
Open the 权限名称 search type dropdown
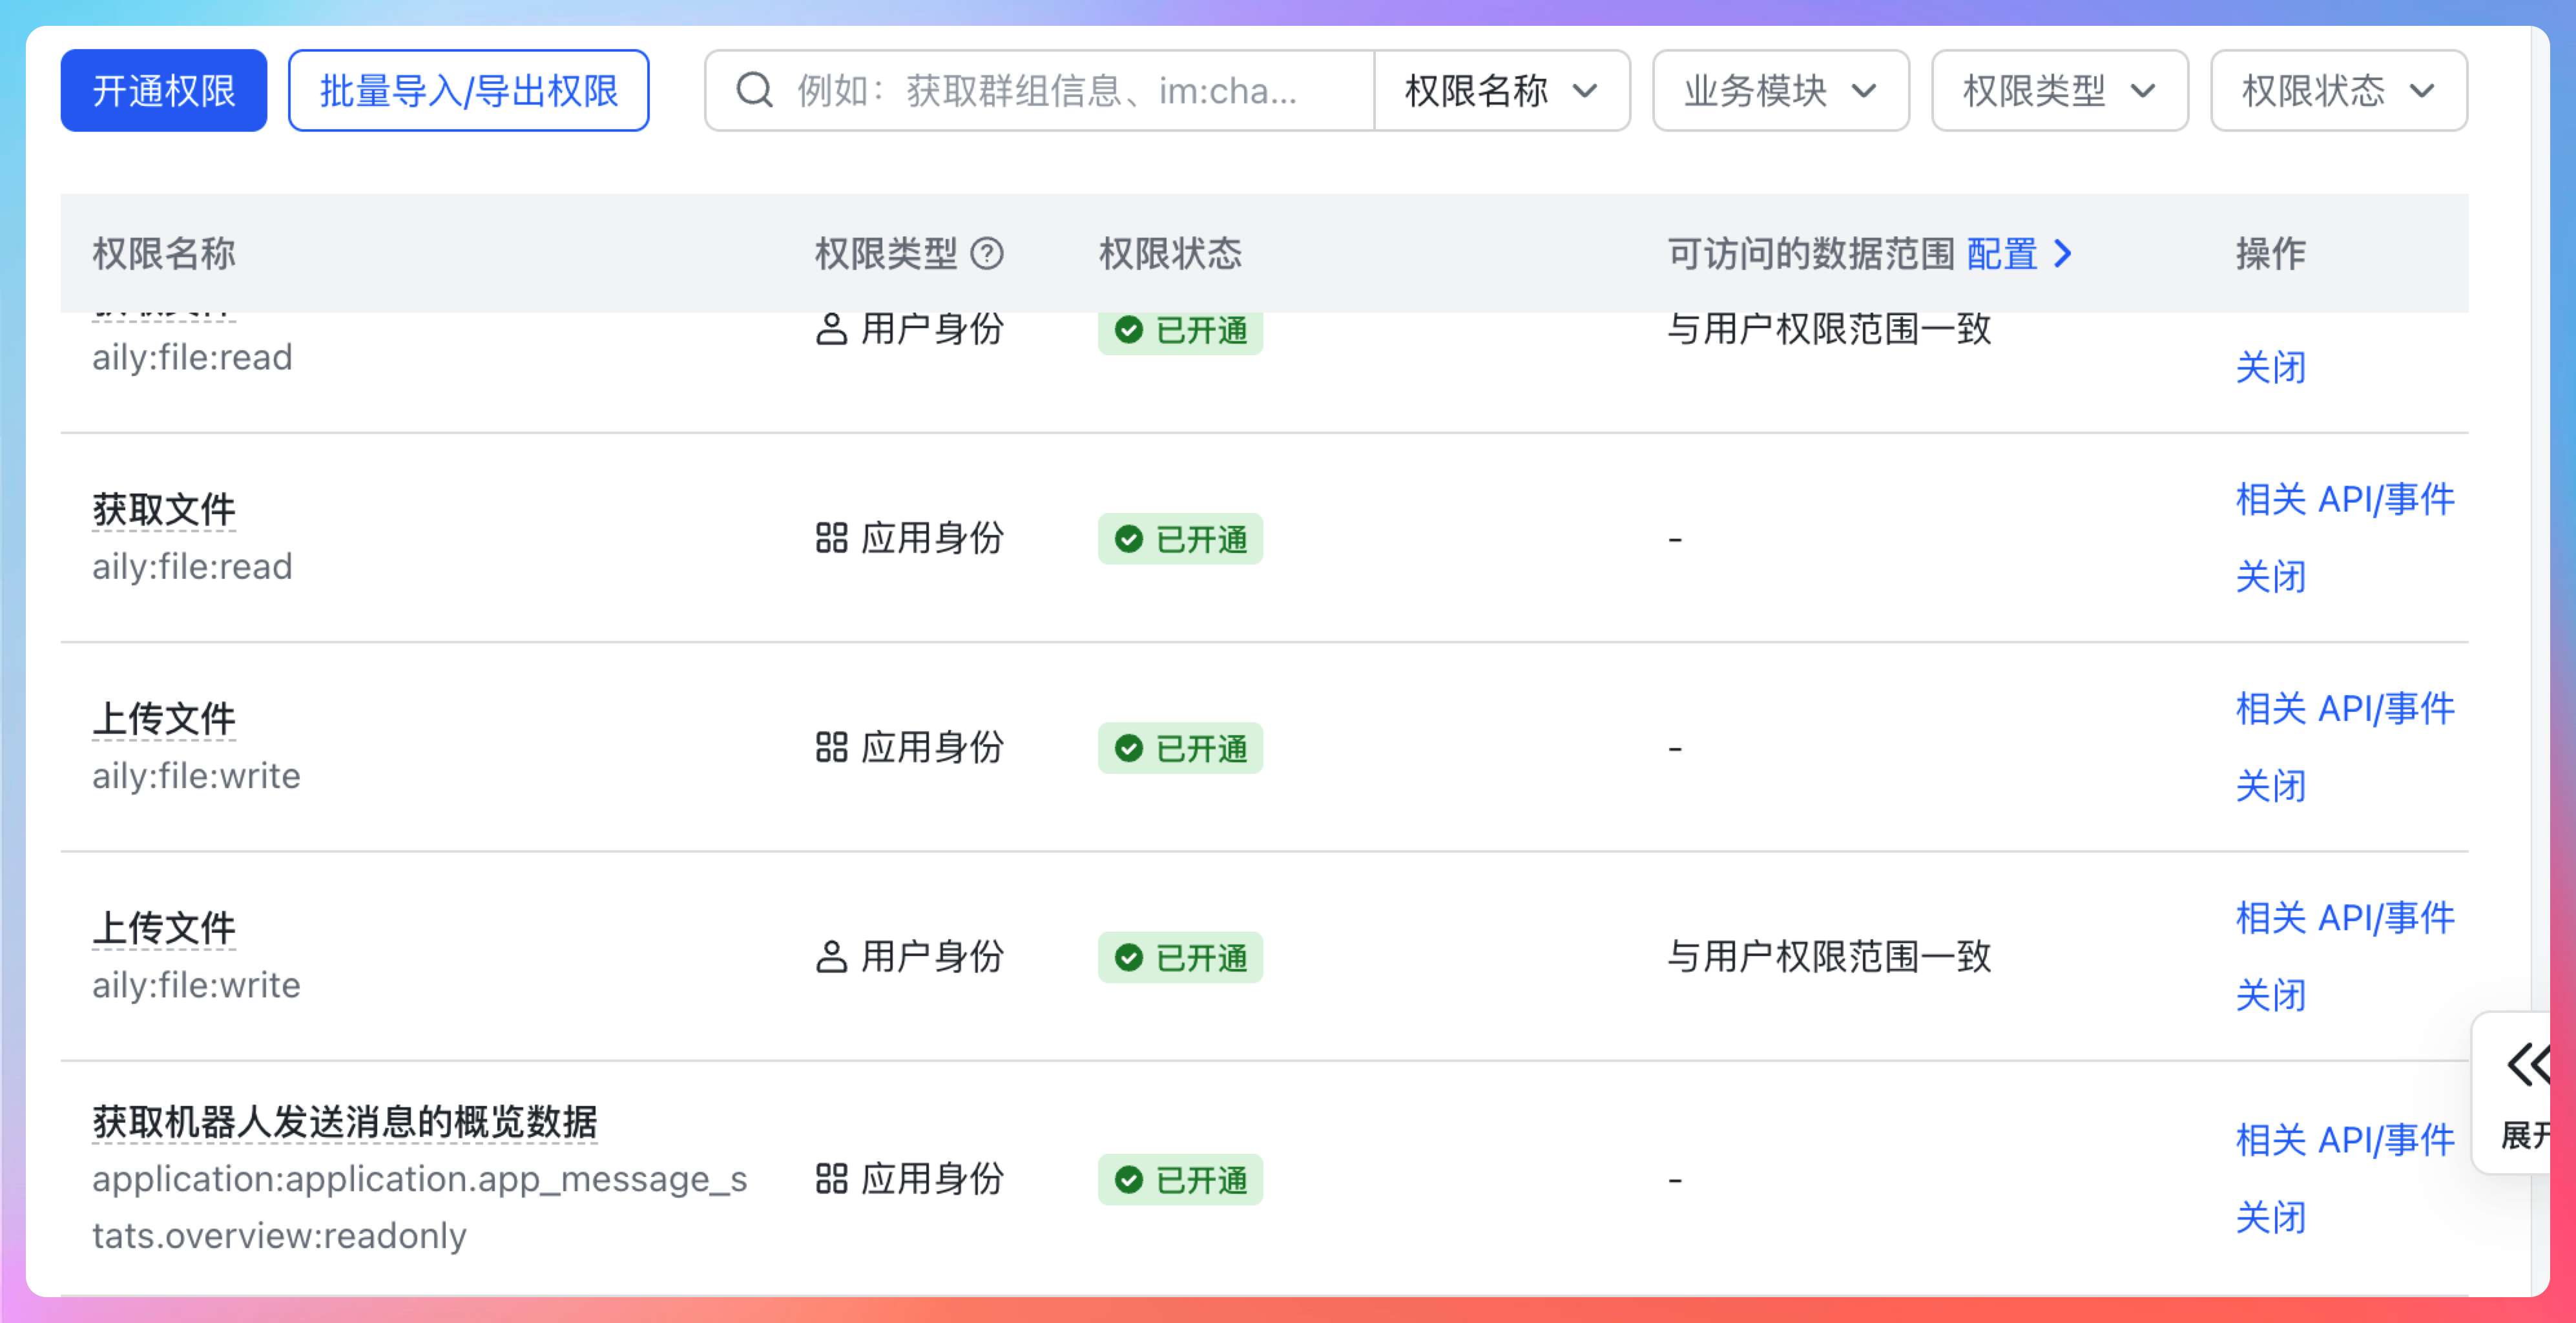(x=1500, y=91)
